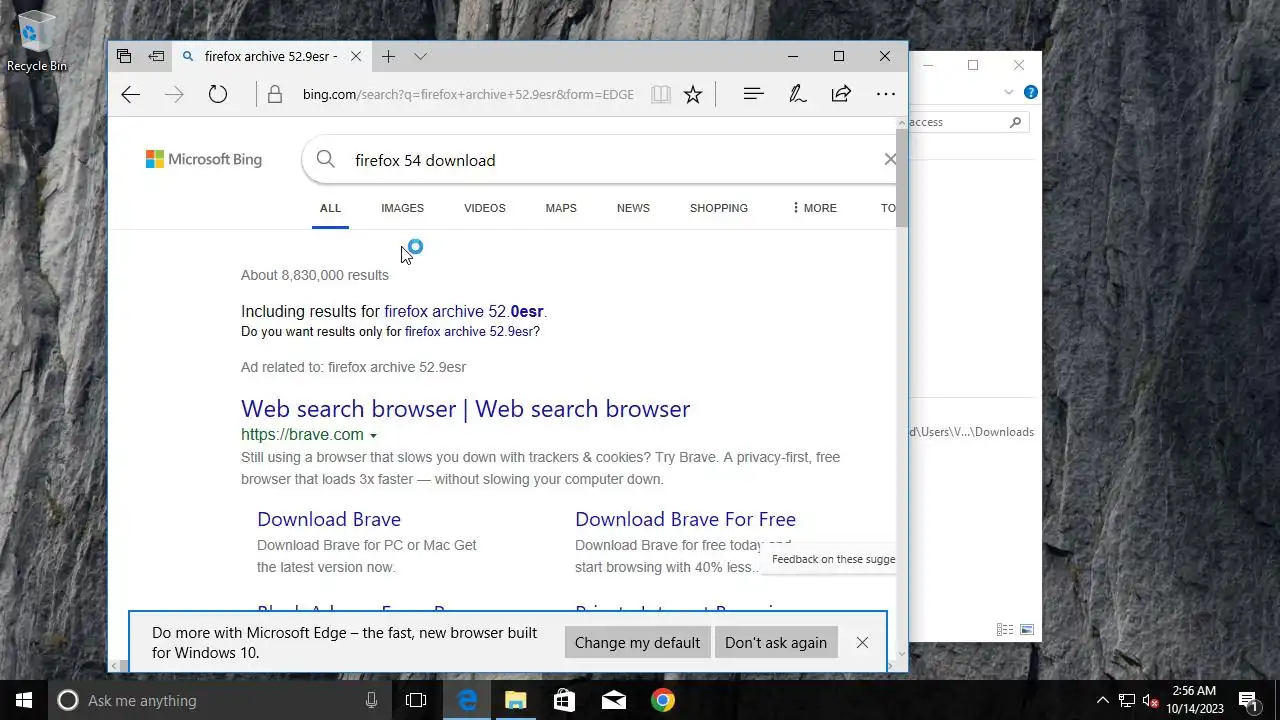The width and height of the screenshot is (1280, 720).
Task: Switch to IMAGES tab
Action: tap(402, 208)
